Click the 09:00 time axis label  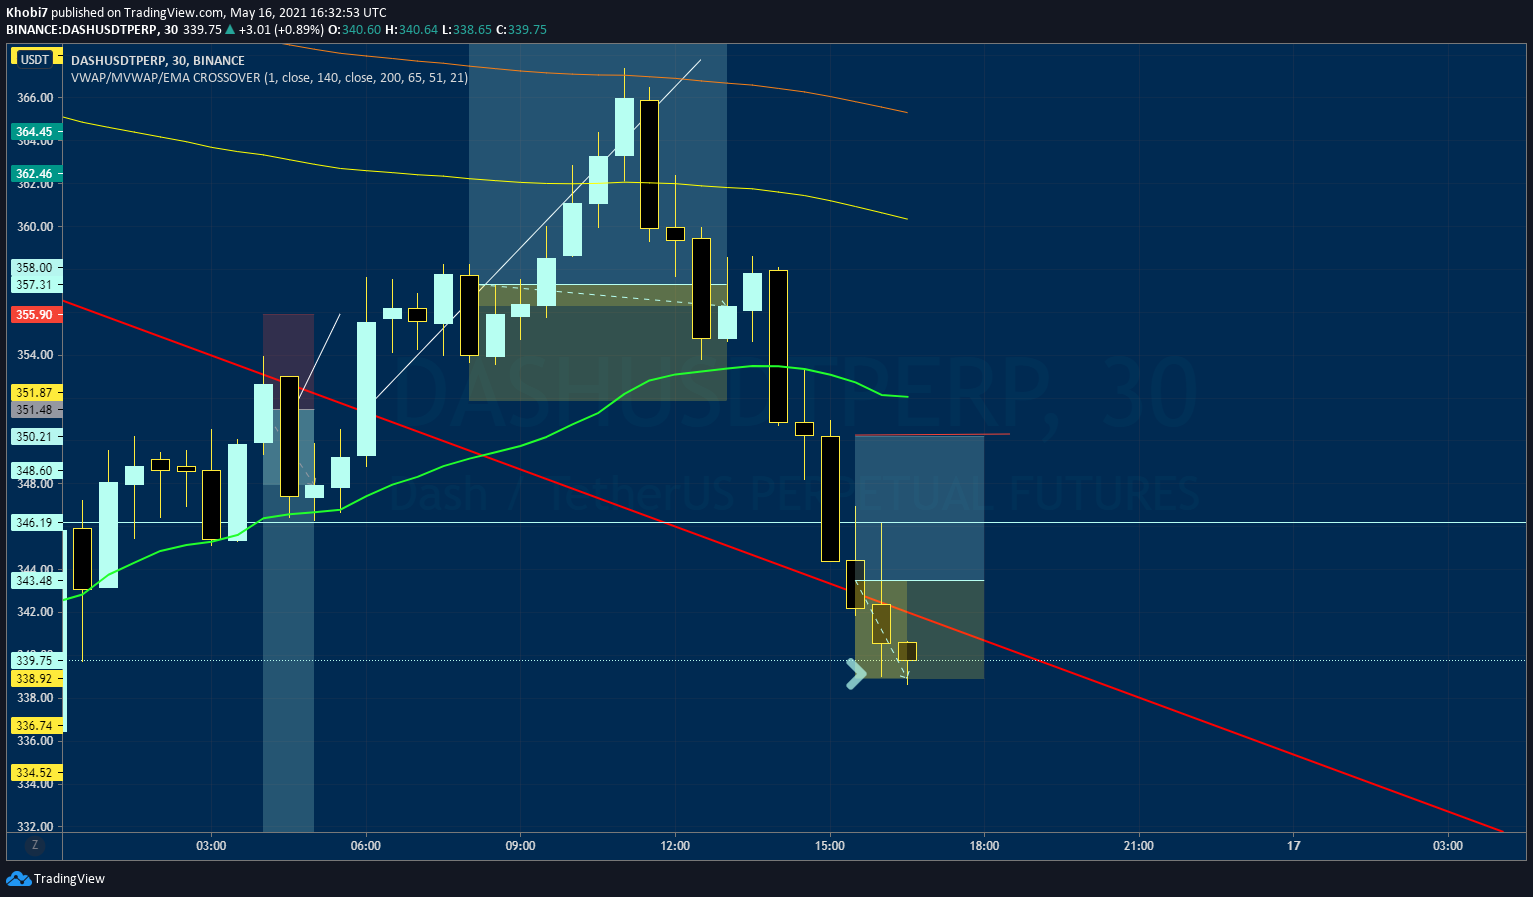[521, 846]
